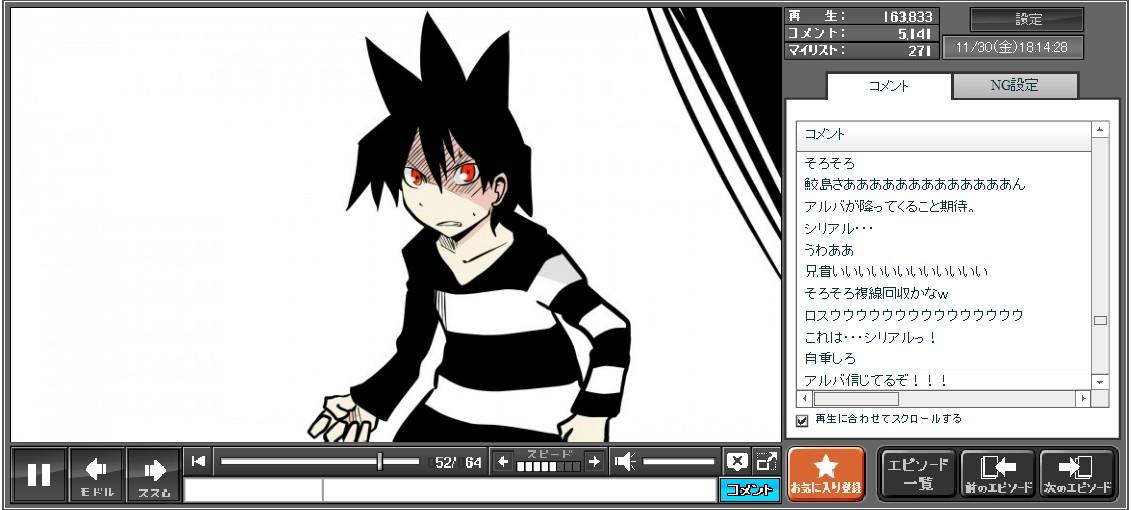
Task: Mute the audio speaker icon
Action: (625, 461)
